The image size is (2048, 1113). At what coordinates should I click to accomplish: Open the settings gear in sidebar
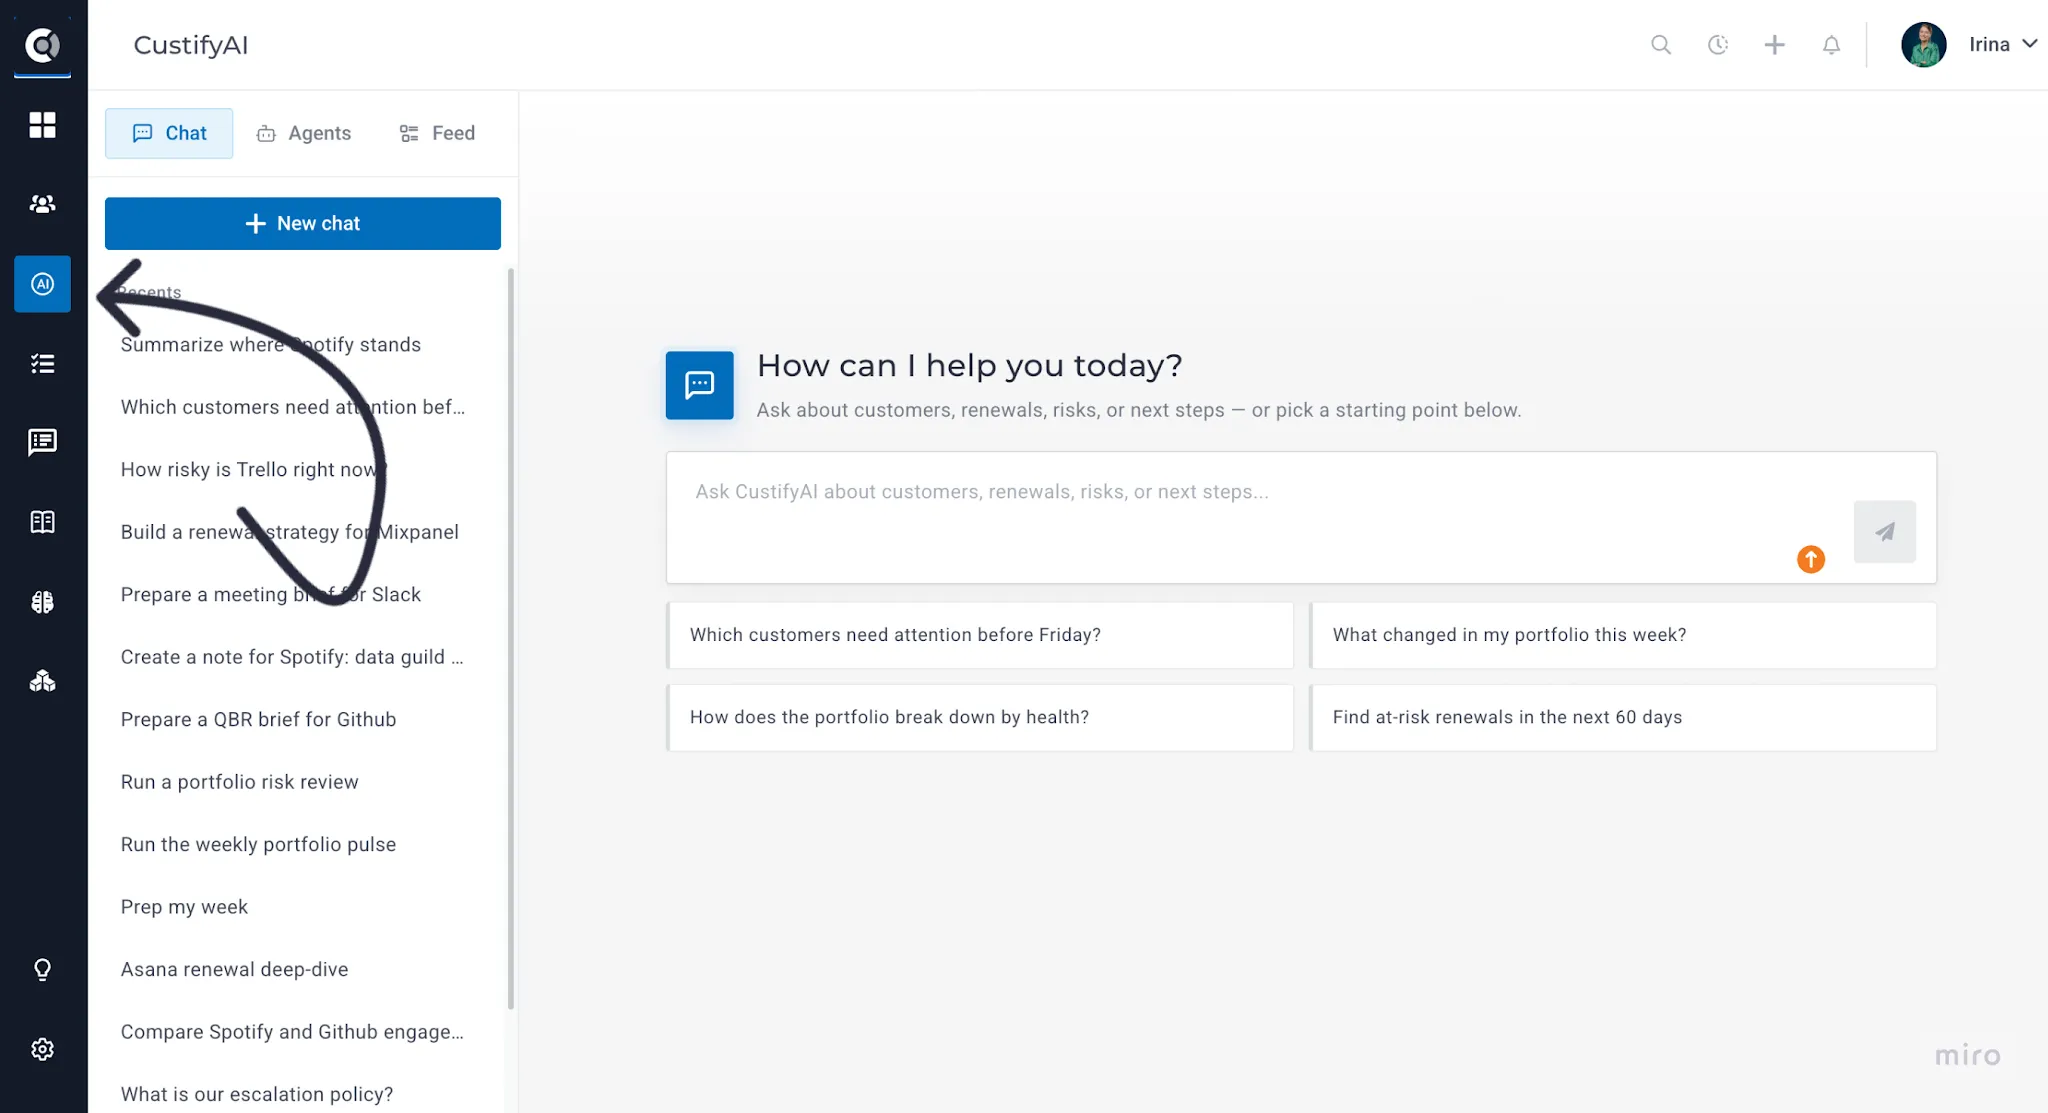42,1049
